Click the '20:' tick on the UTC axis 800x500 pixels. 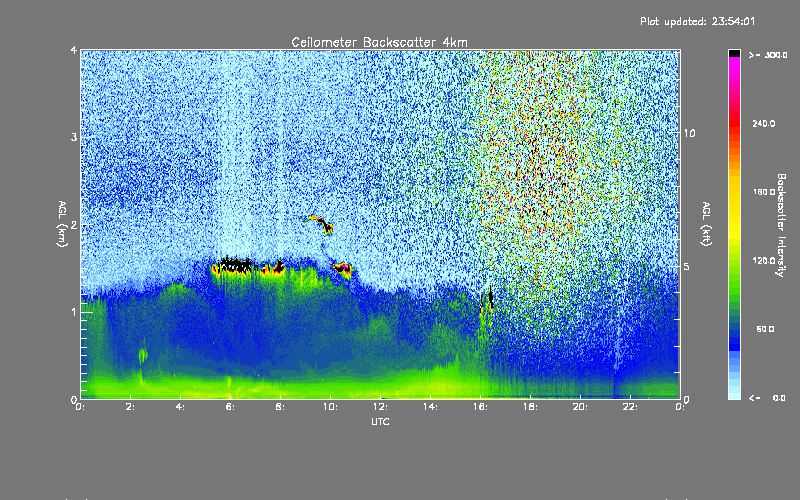(x=580, y=407)
